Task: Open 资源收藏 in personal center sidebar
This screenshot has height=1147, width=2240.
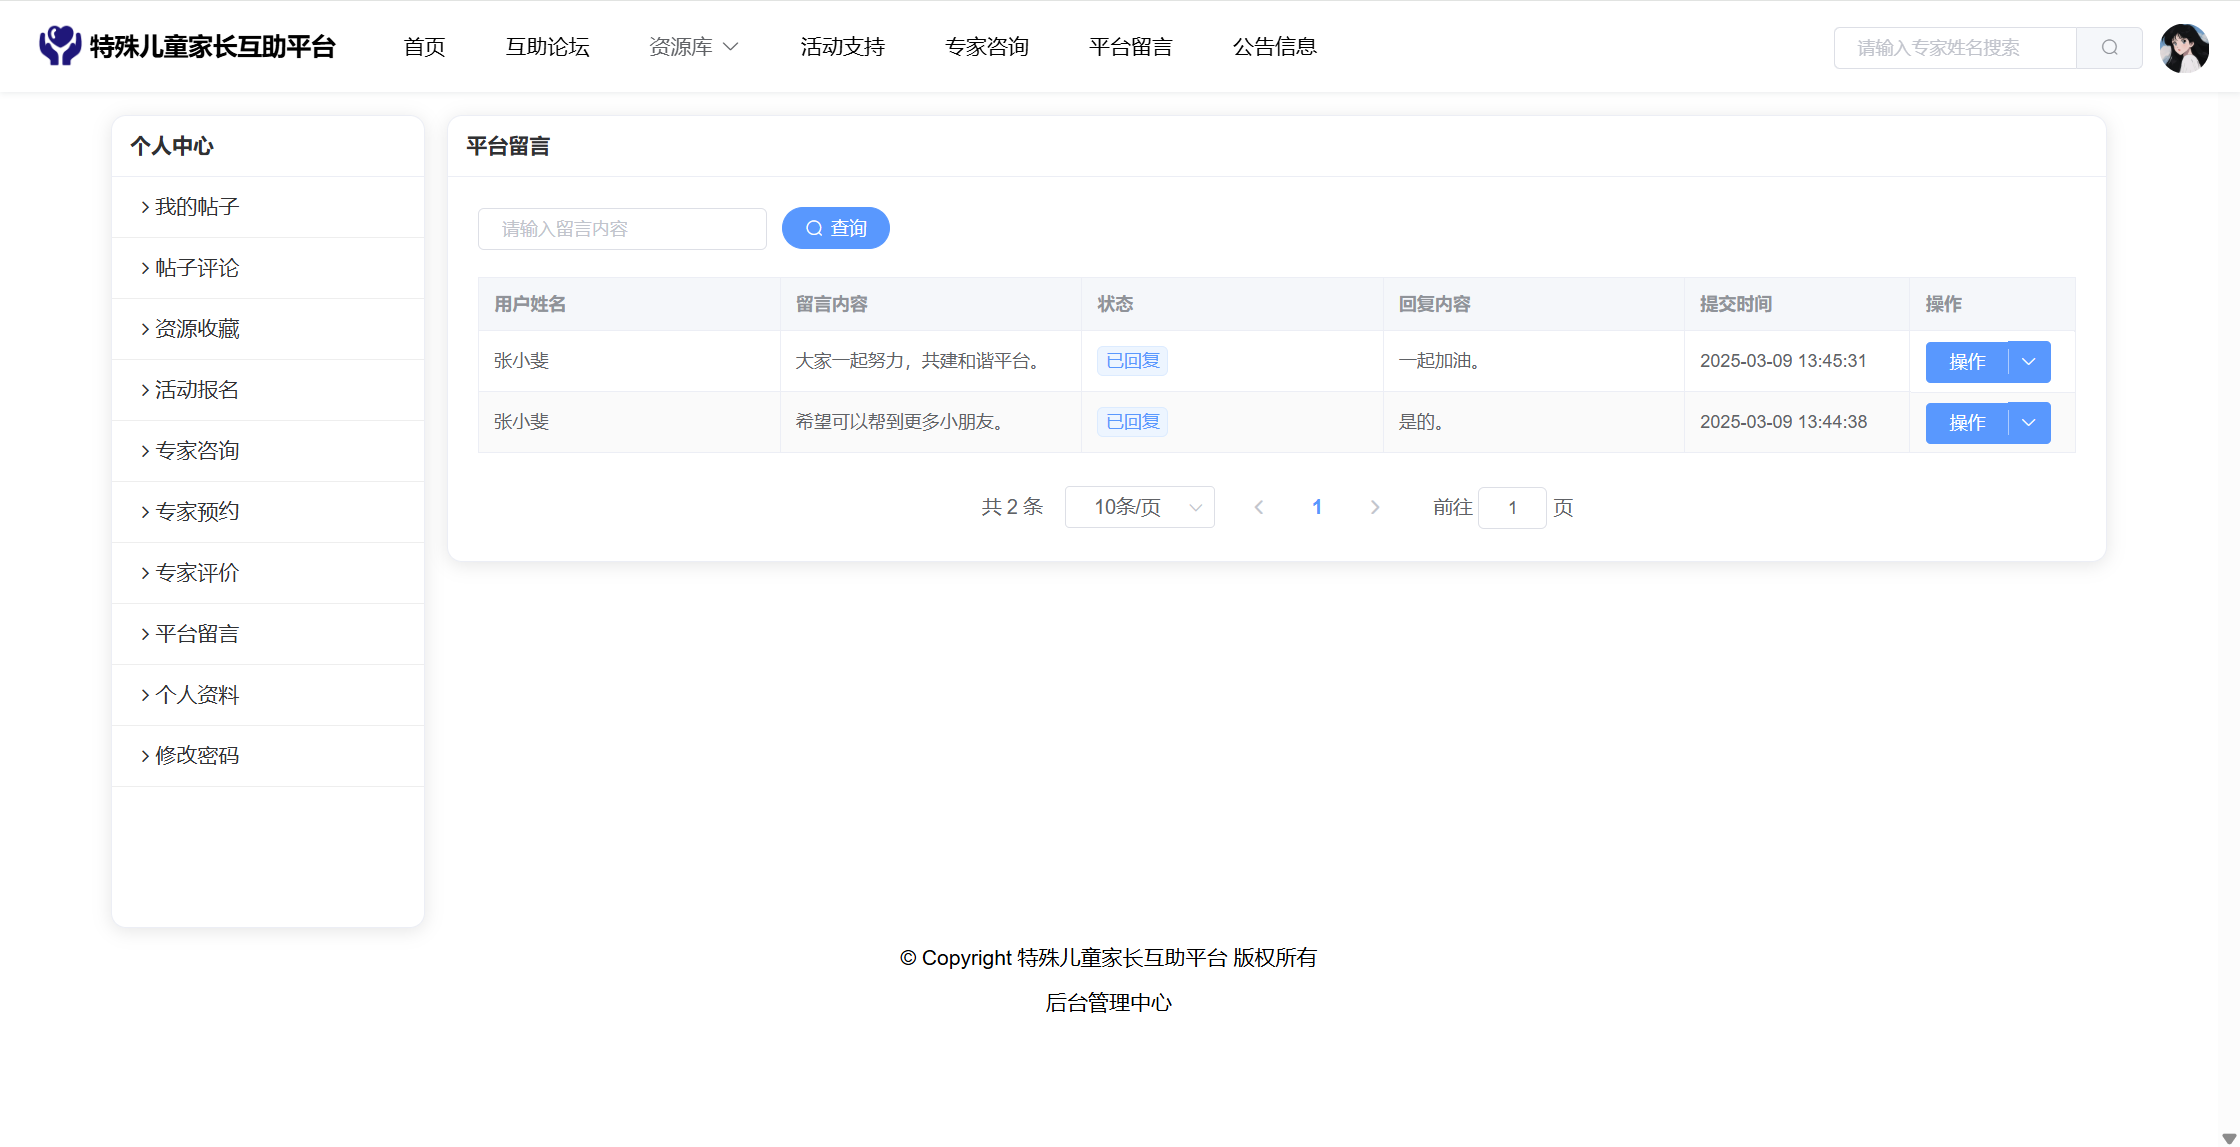Action: click(197, 329)
